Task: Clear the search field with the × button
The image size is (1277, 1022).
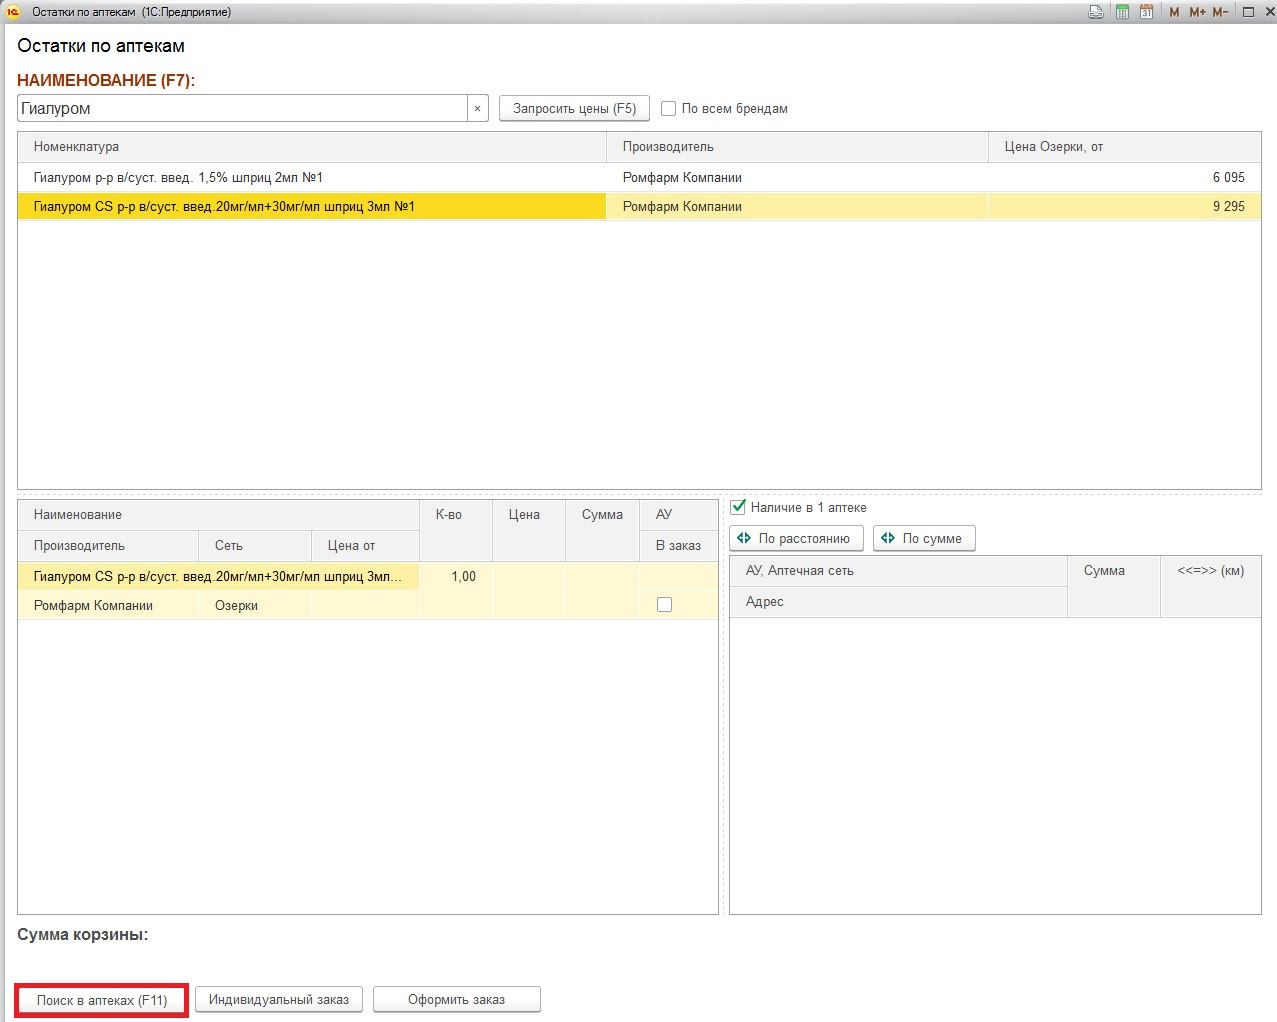Action: pyautogui.click(x=477, y=108)
